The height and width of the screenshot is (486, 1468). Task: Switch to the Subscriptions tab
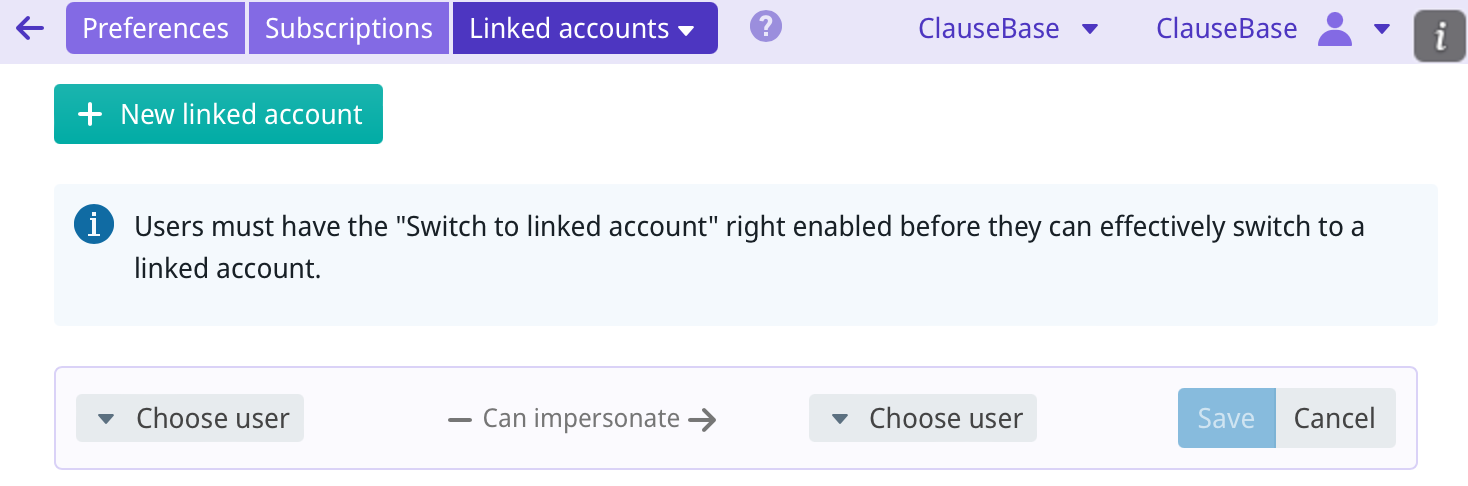(349, 28)
